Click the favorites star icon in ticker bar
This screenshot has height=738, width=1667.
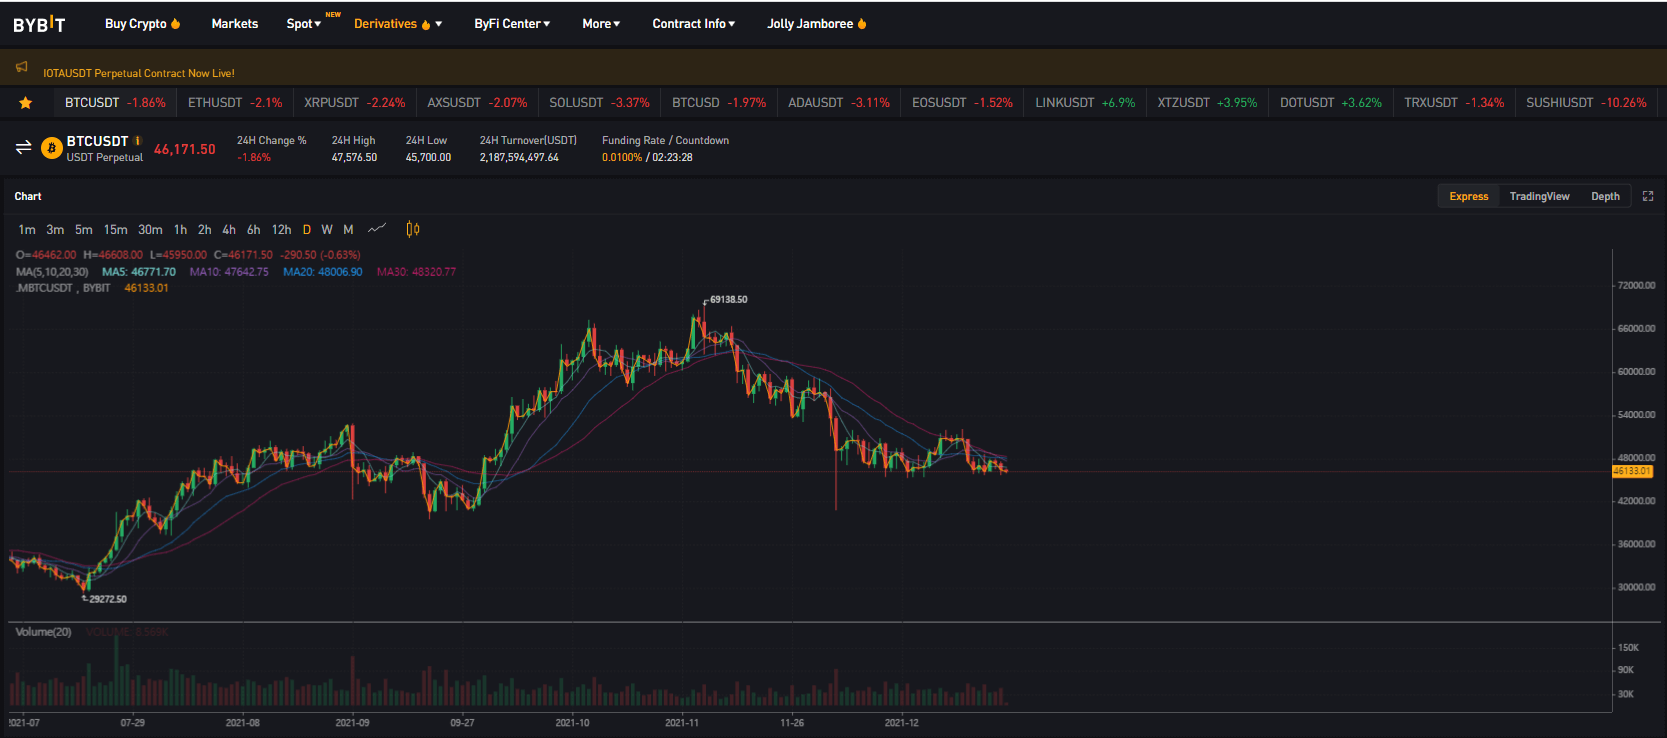tap(26, 103)
